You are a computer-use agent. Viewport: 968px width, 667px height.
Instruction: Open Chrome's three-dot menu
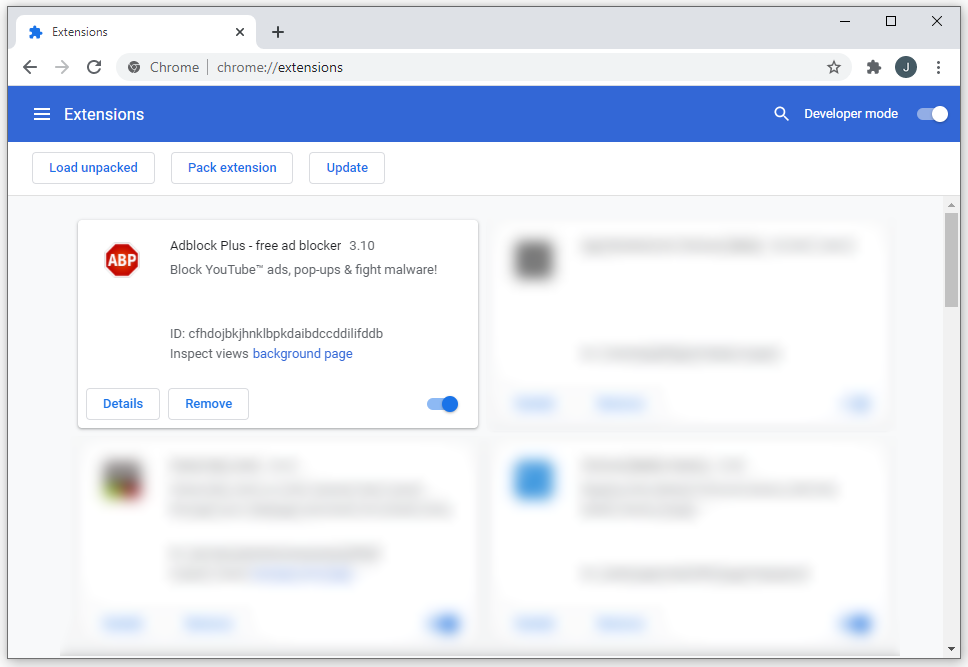coord(938,67)
